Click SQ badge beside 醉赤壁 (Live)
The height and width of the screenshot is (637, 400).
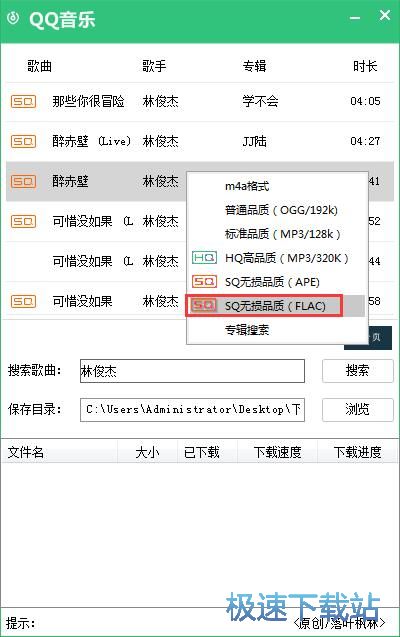tap(23, 141)
